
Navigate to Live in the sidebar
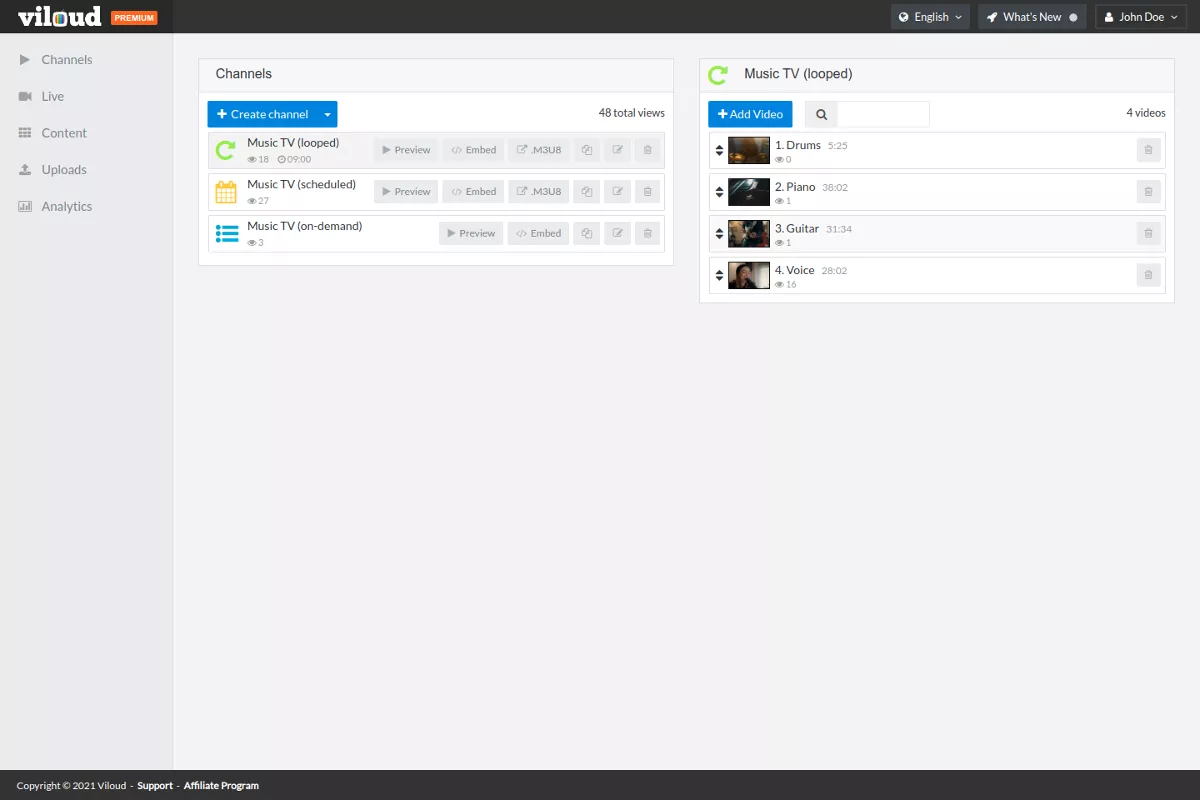(52, 97)
